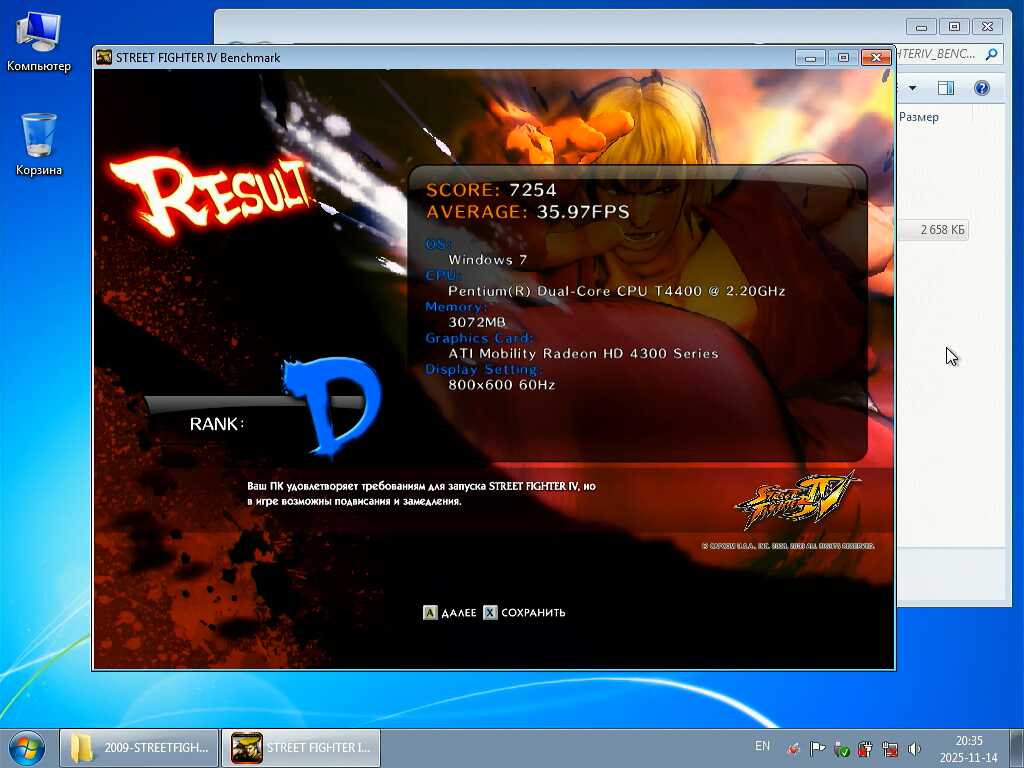Click the Benchmark window title bar icon
This screenshot has height=768, width=1024.
pos(104,57)
